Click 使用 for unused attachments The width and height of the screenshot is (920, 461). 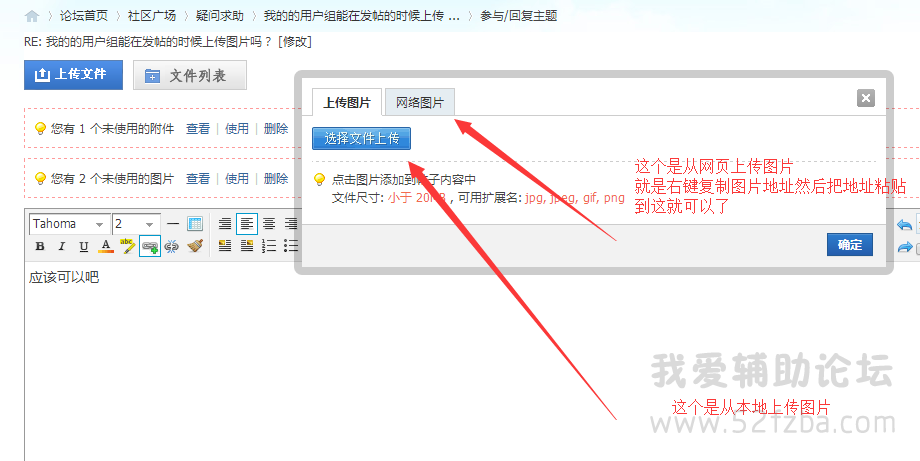click(x=236, y=128)
